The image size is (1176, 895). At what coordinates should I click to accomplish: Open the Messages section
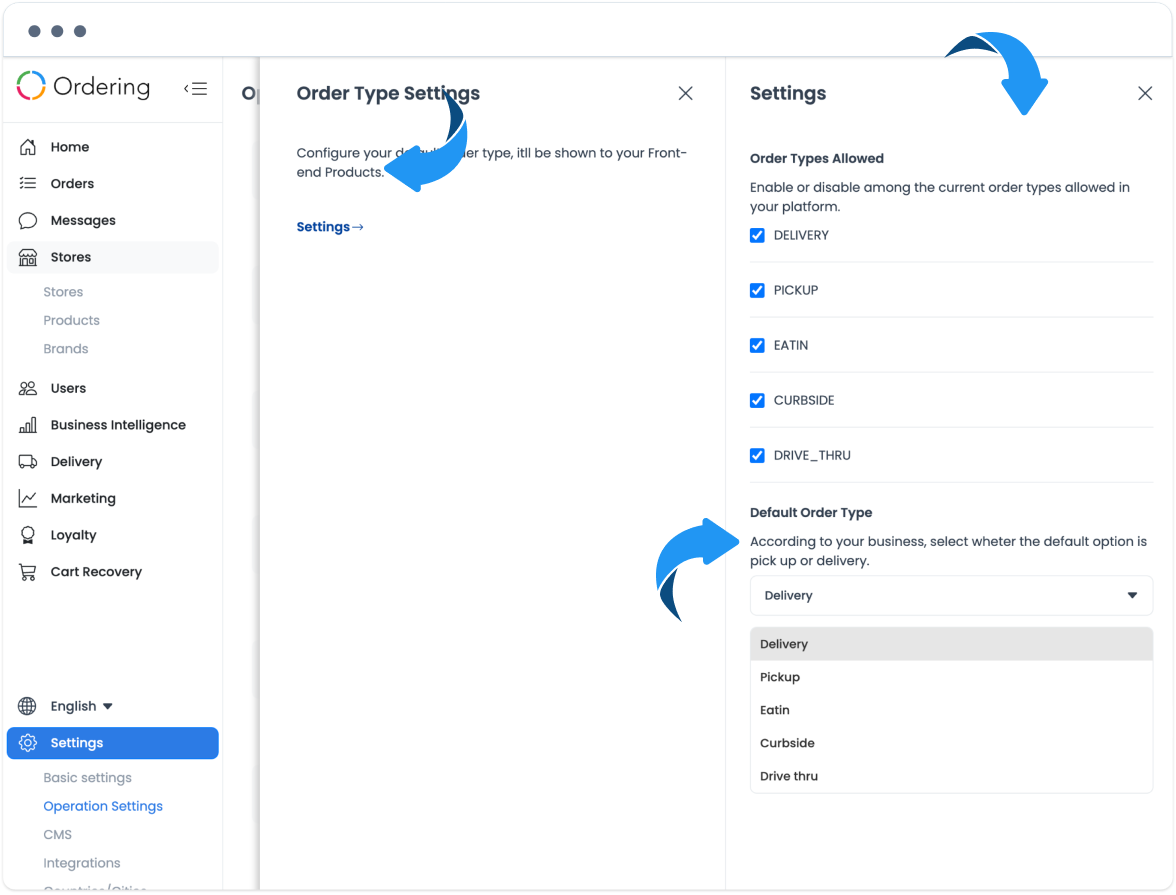(x=112, y=221)
